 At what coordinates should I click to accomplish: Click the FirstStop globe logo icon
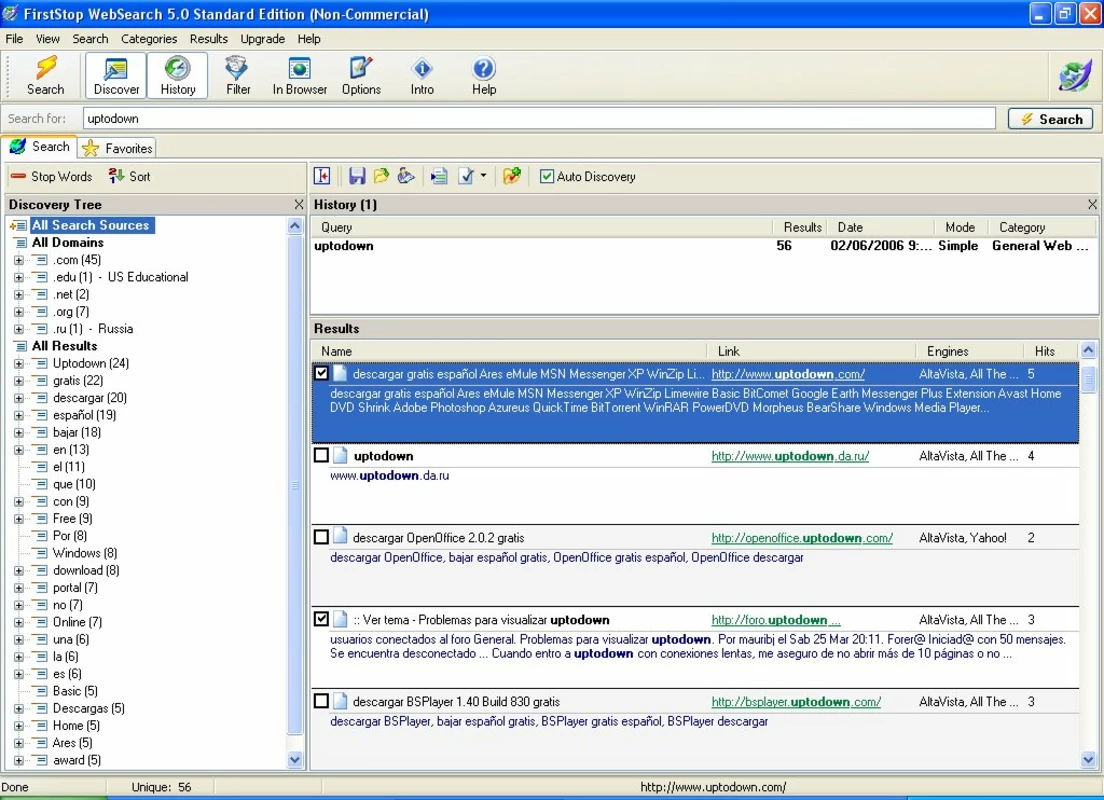[1074, 75]
